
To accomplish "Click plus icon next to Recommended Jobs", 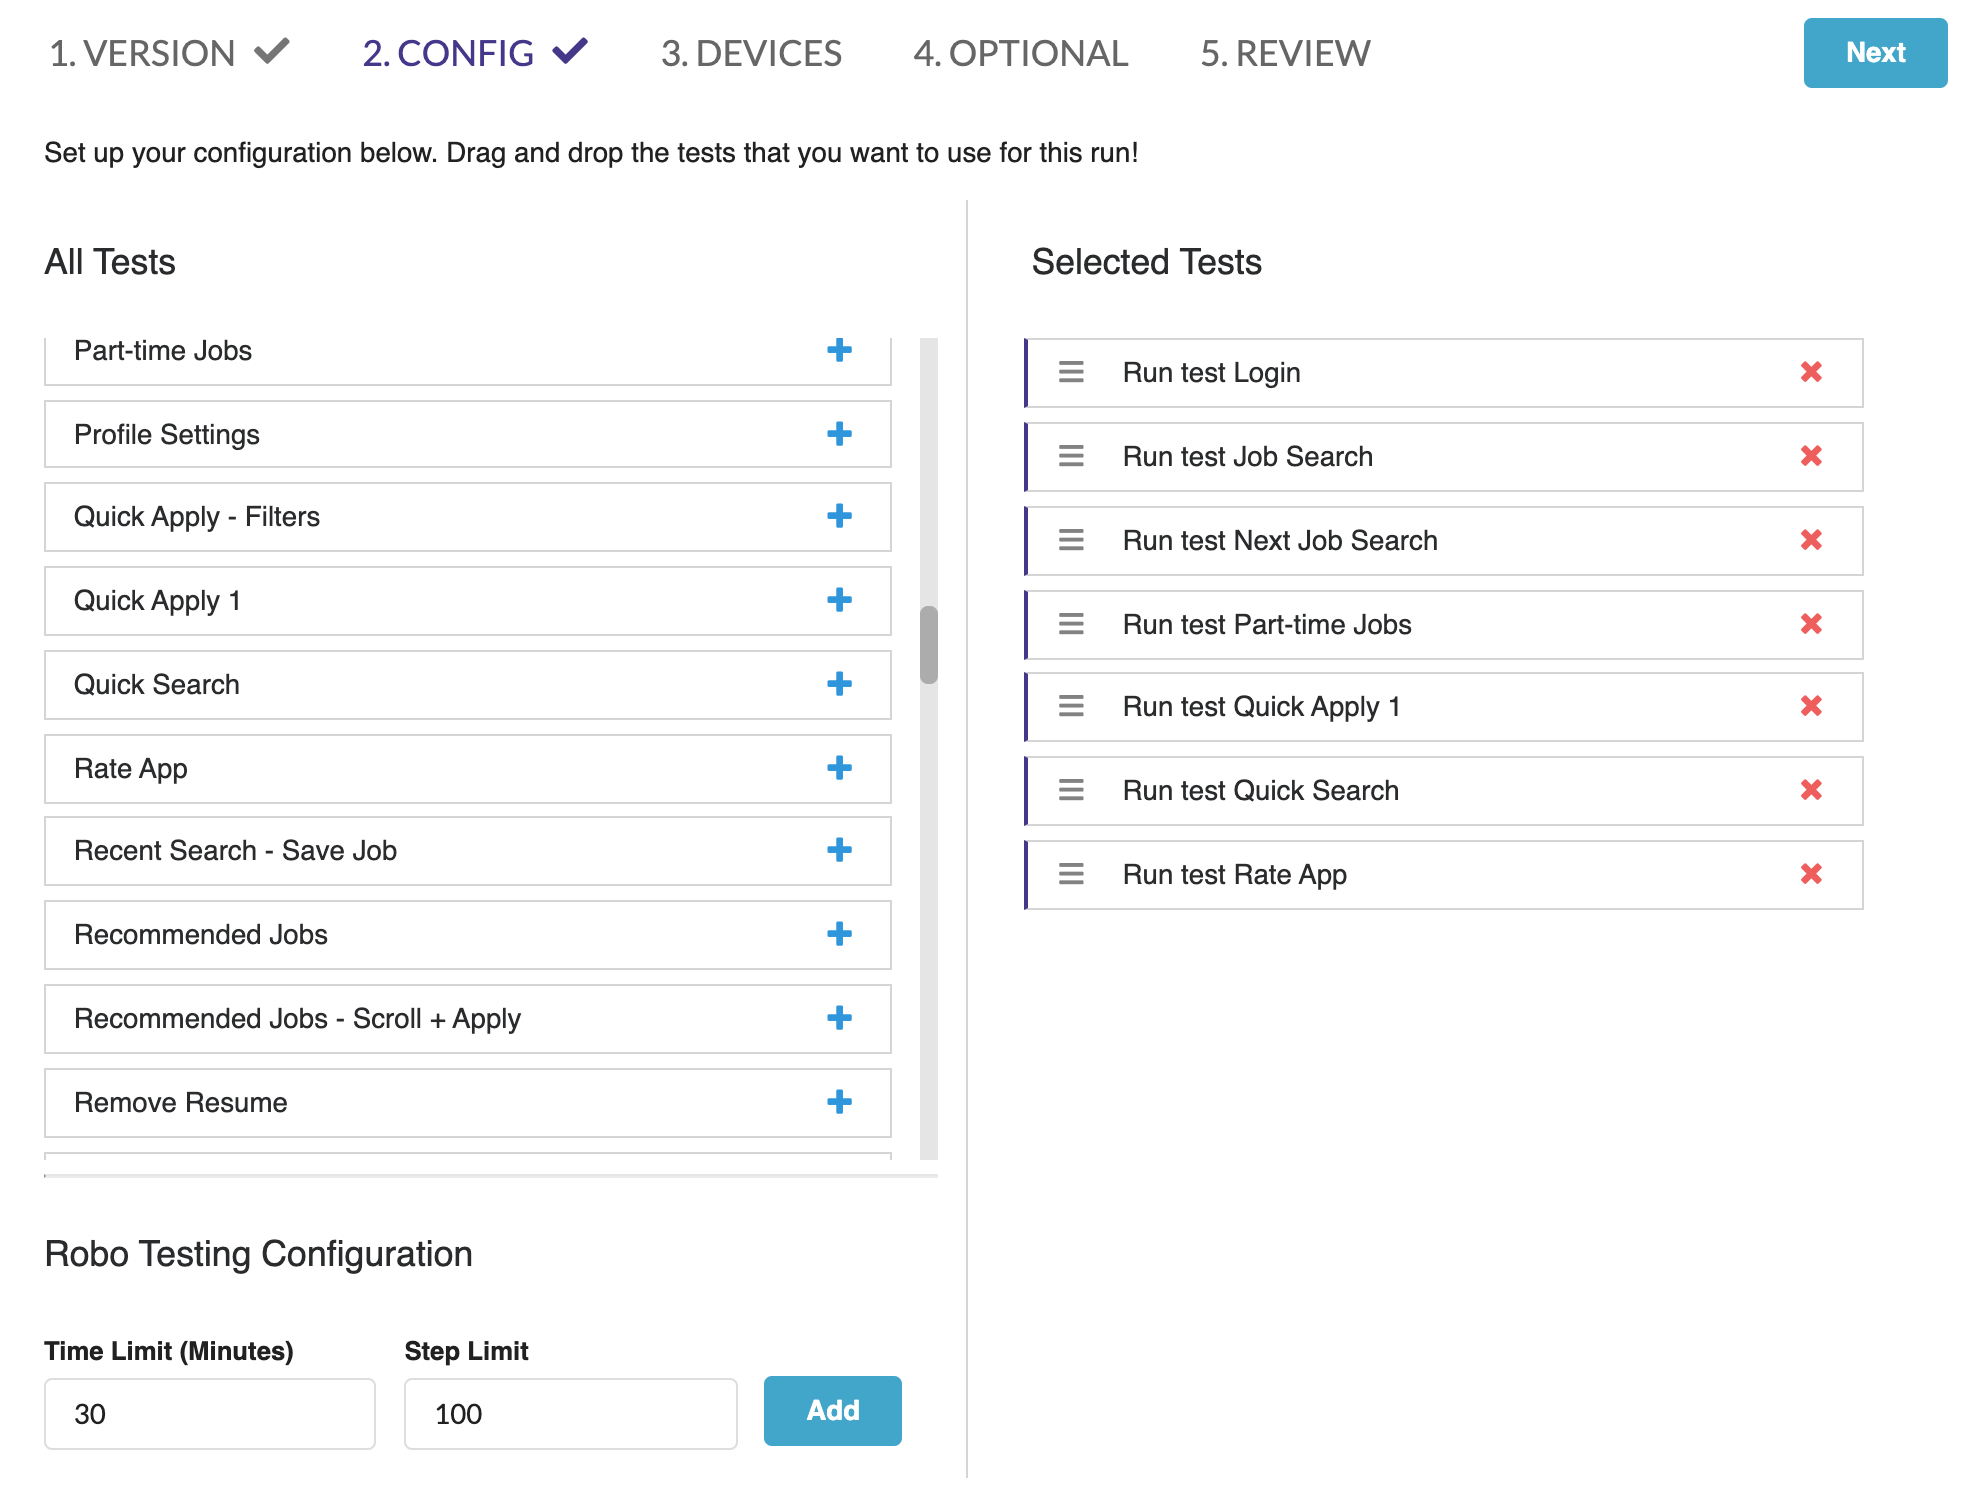I will pos(839,934).
